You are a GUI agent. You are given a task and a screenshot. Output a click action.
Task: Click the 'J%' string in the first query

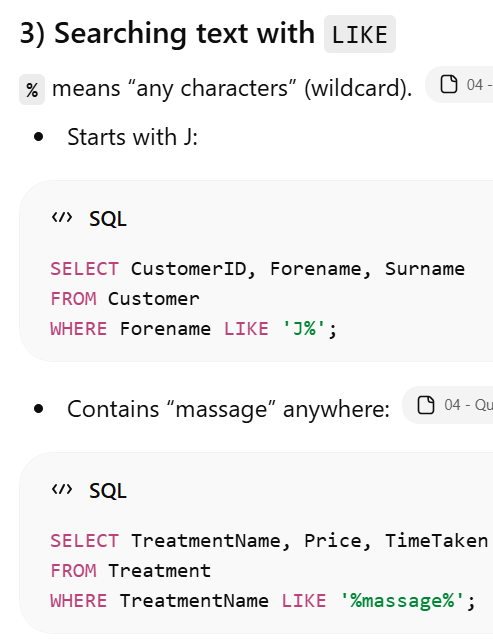point(304,328)
